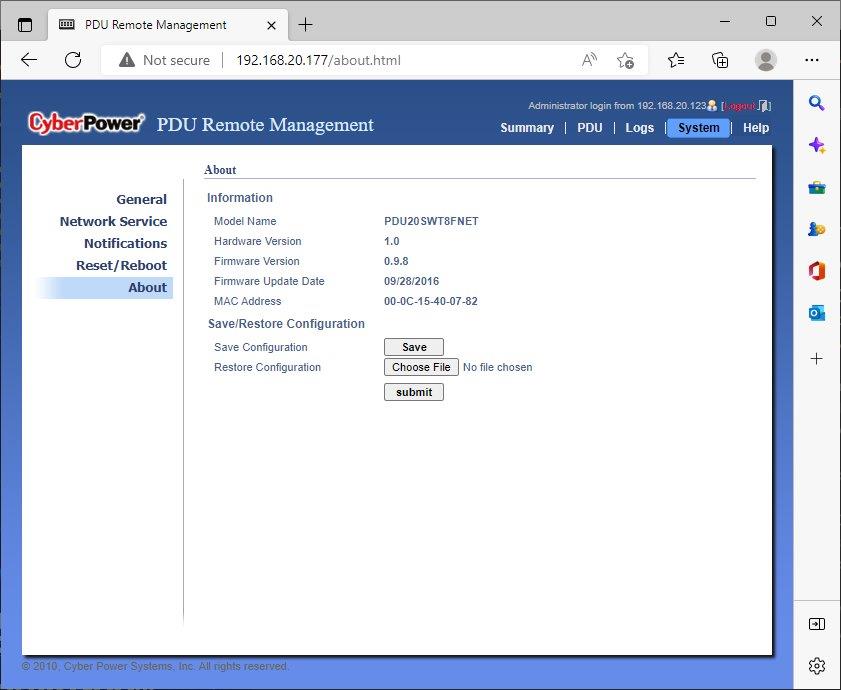
Task: Click the browser refresh icon
Action: point(73,60)
